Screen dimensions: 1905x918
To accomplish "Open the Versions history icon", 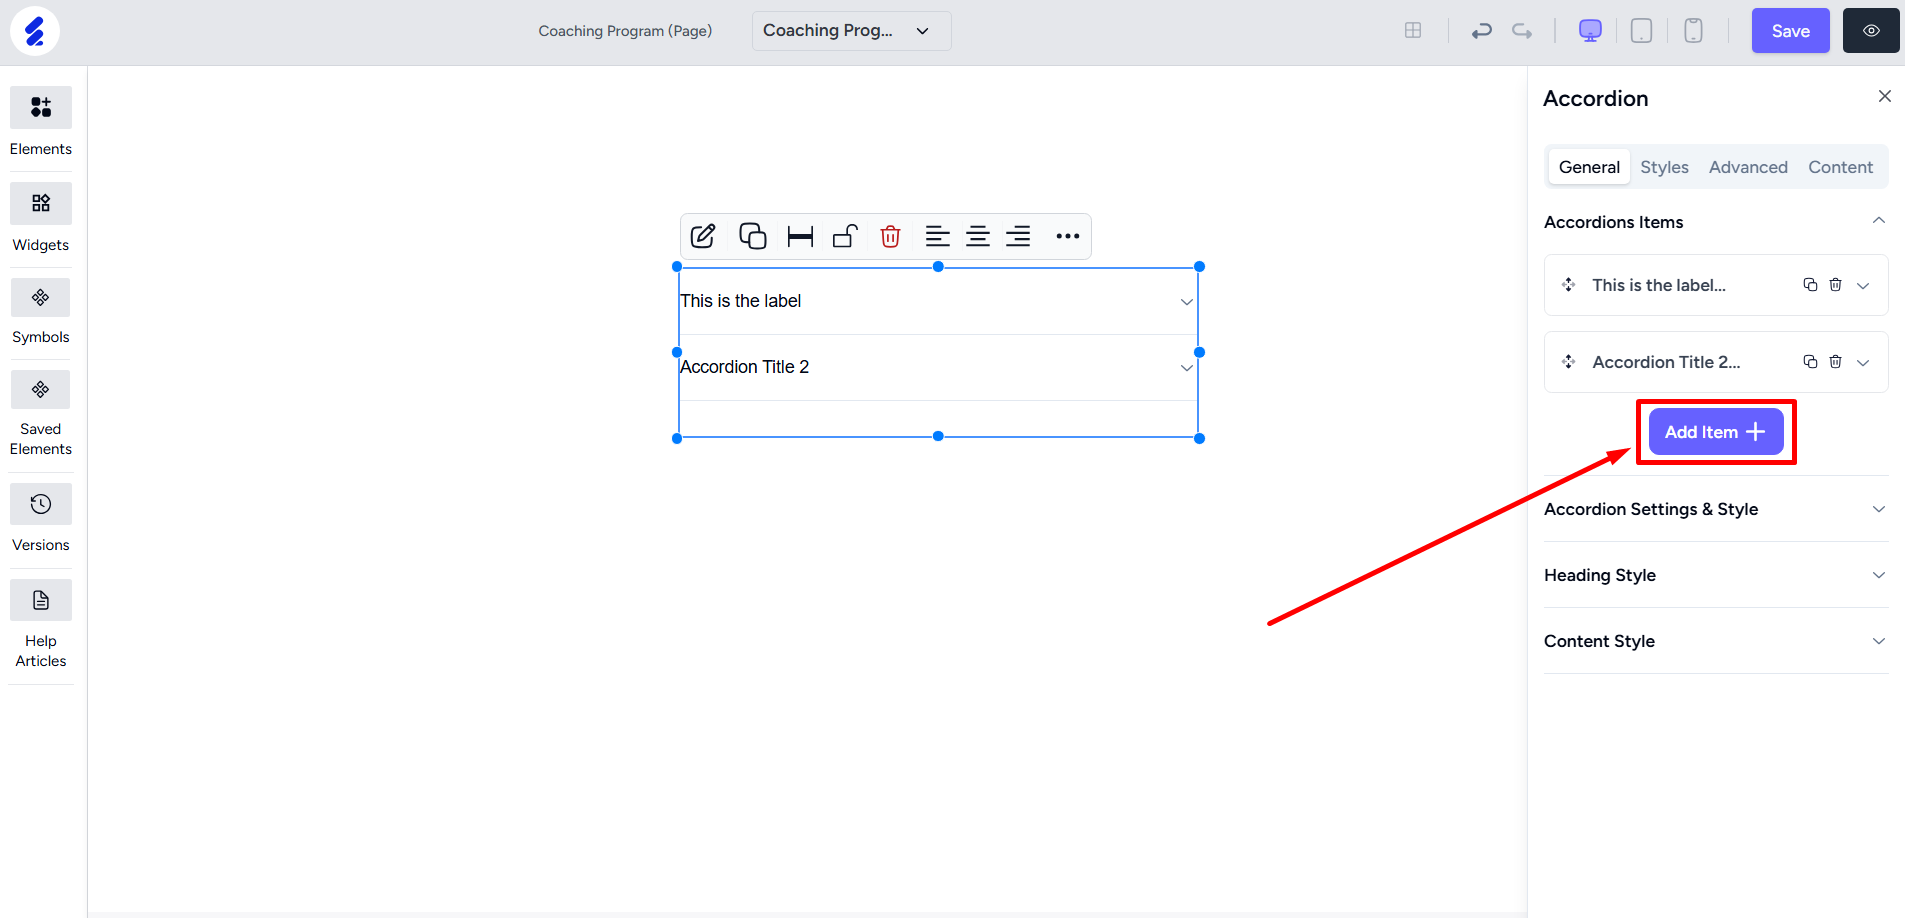I will [x=41, y=504].
